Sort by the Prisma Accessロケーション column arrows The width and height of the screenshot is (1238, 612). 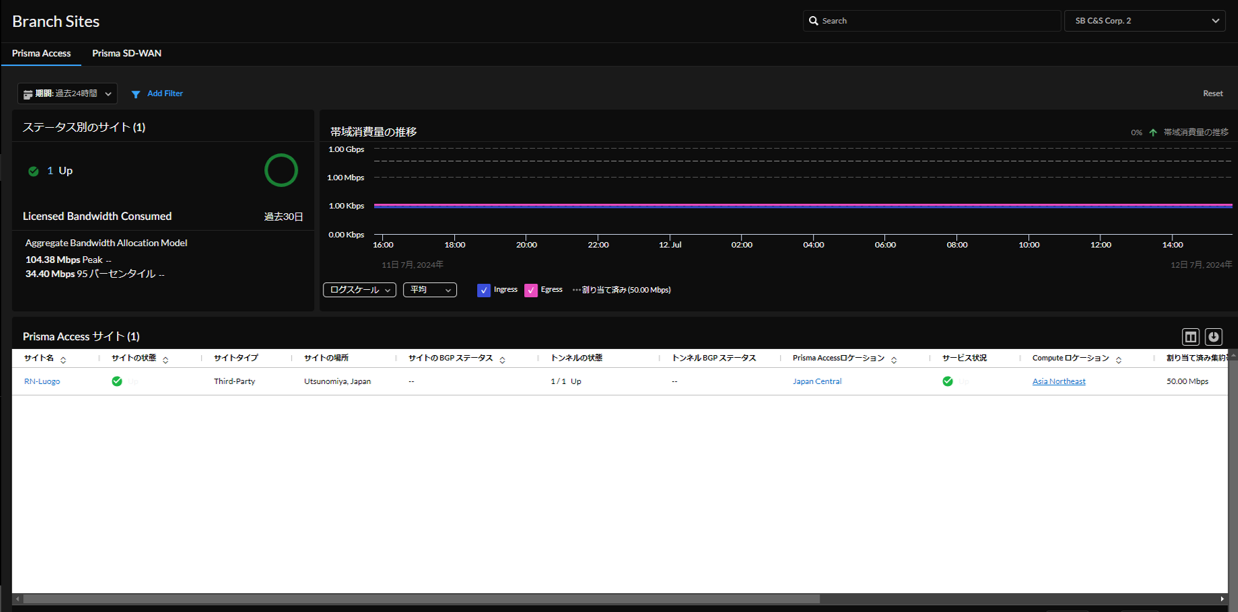click(x=894, y=359)
